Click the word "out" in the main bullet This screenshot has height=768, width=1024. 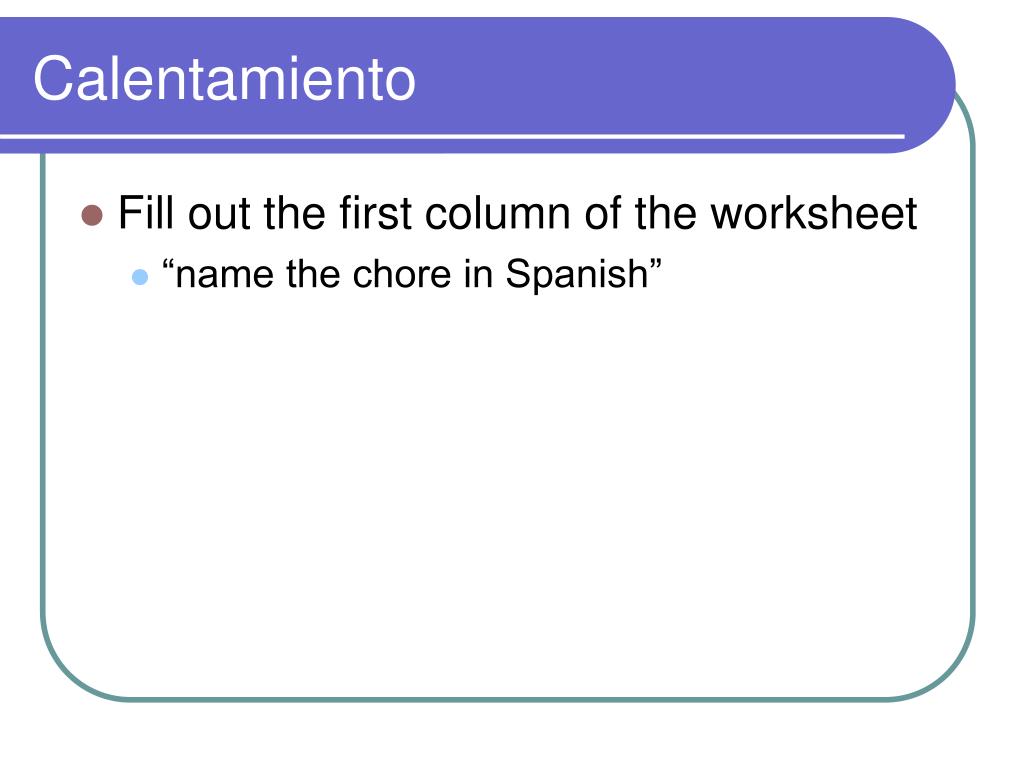tap(219, 214)
